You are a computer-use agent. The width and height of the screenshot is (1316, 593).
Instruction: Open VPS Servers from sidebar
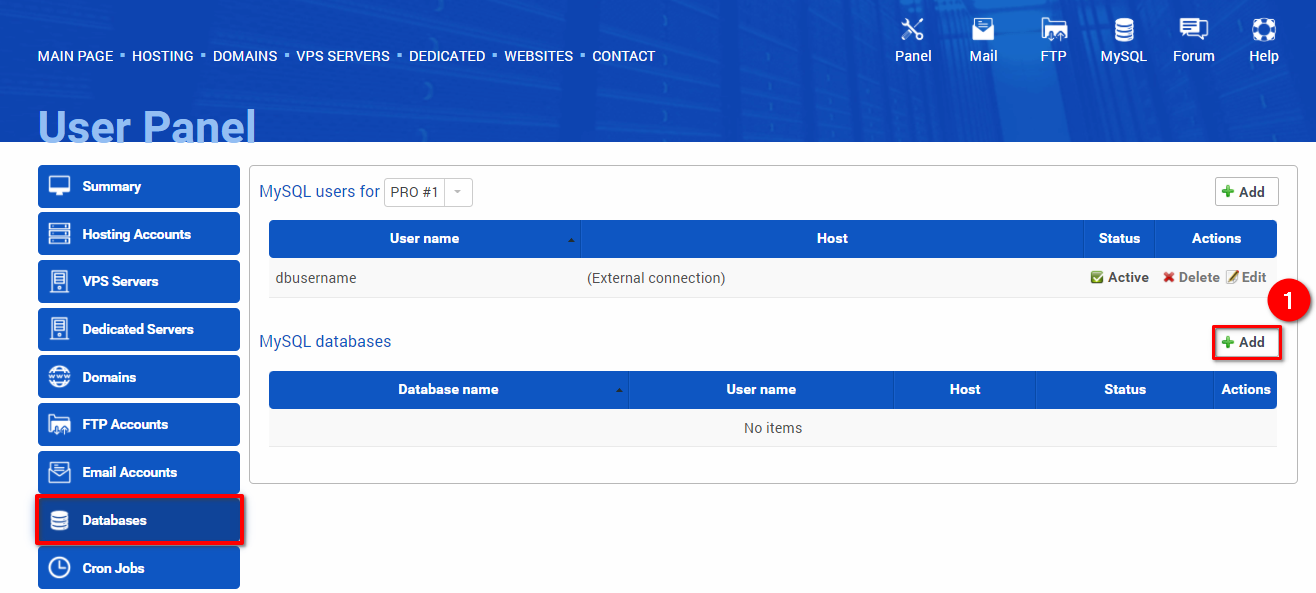(139, 281)
